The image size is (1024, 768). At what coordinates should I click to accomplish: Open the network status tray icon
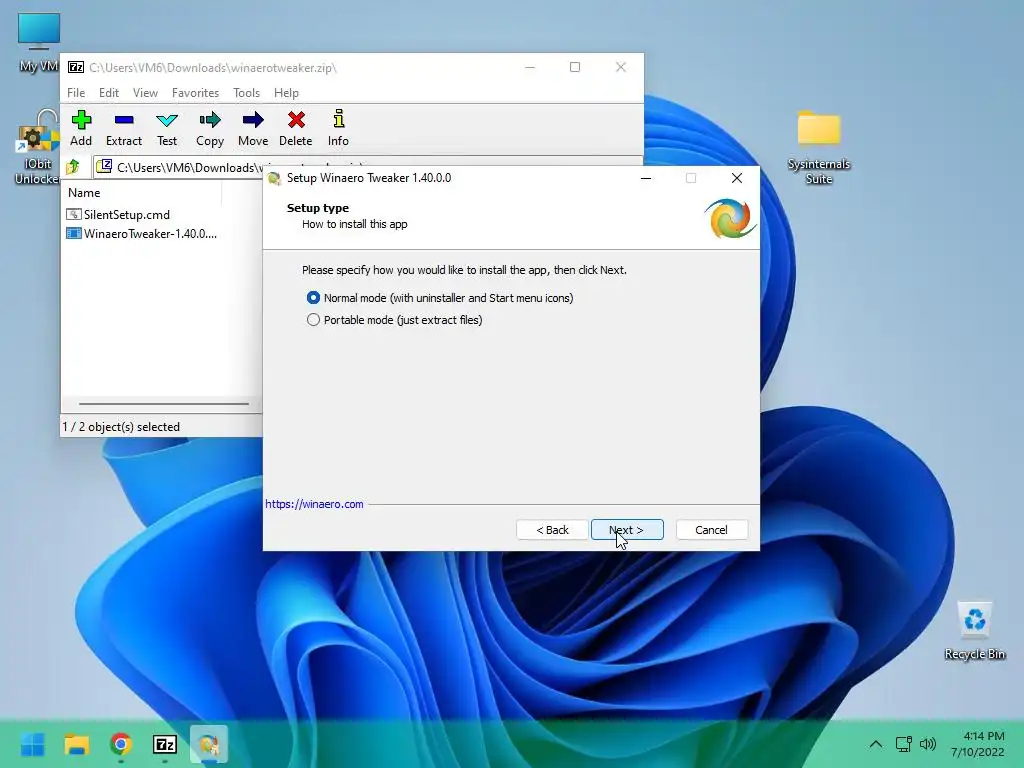pyautogui.click(x=903, y=744)
